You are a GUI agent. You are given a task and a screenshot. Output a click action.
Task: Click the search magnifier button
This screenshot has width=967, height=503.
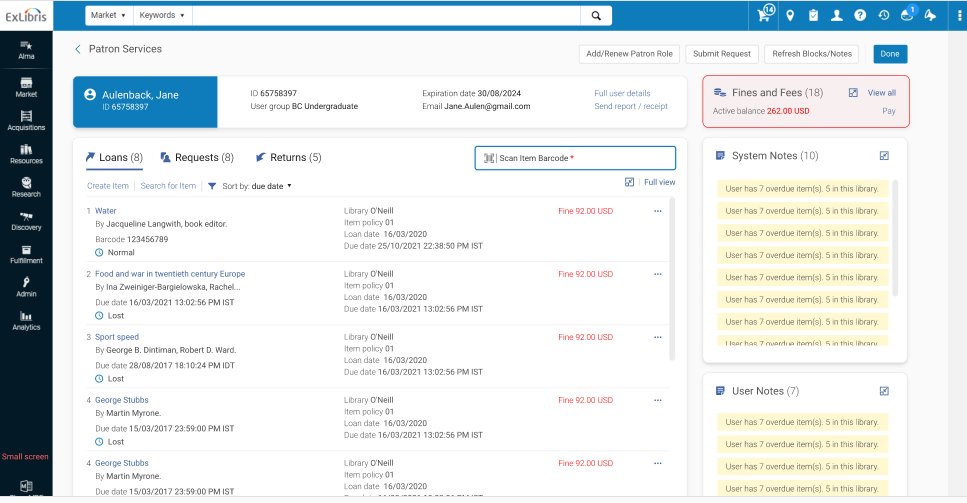pyautogui.click(x=596, y=15)
